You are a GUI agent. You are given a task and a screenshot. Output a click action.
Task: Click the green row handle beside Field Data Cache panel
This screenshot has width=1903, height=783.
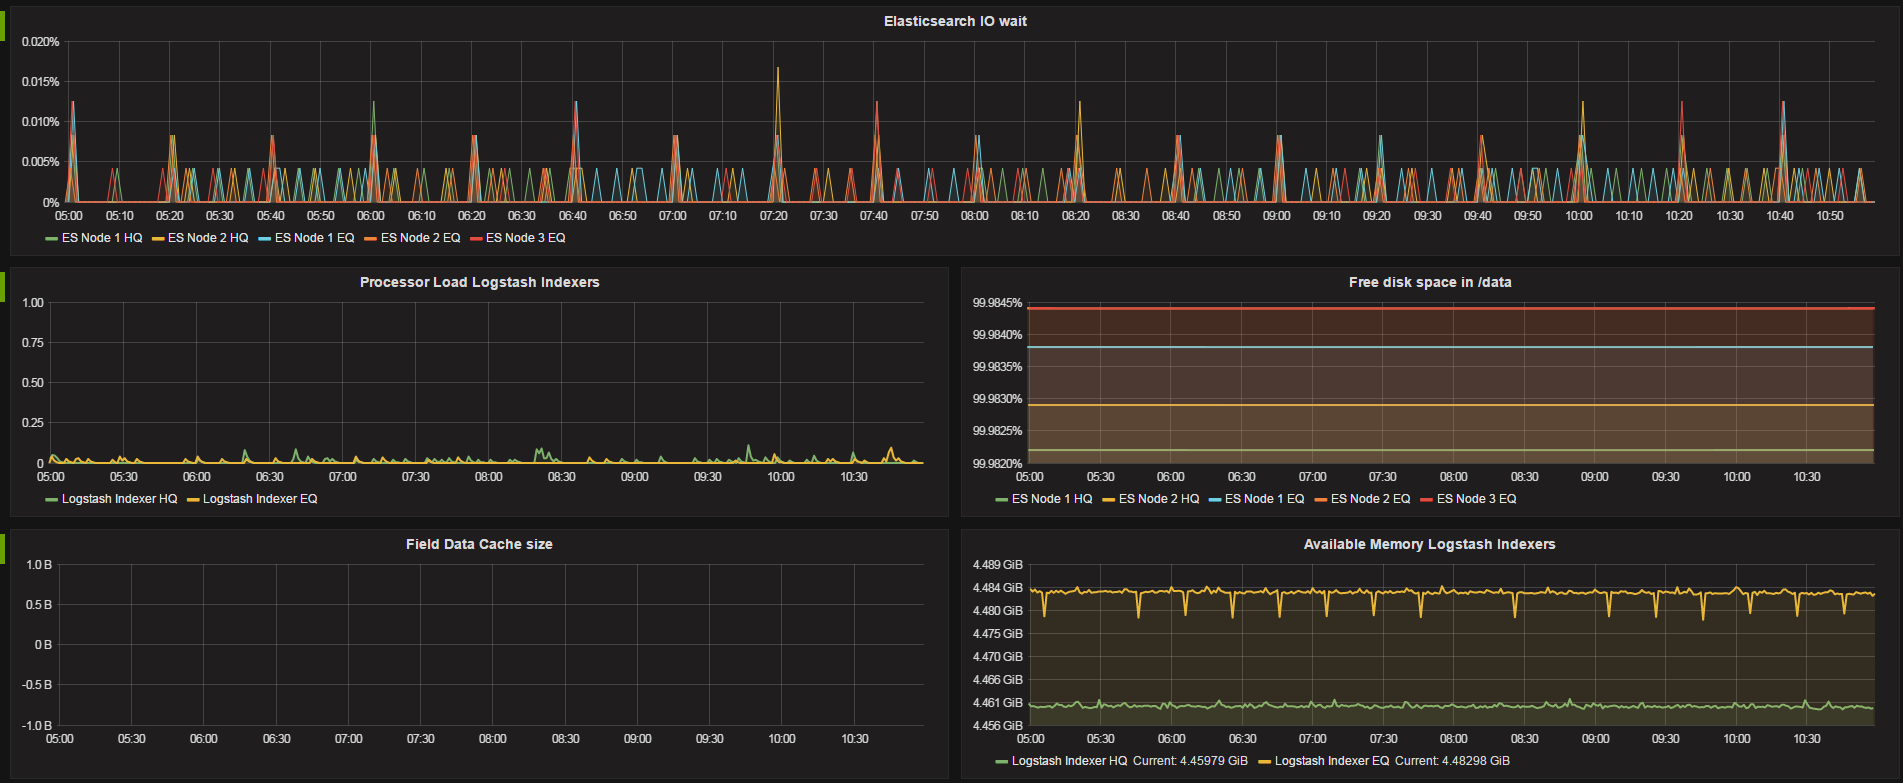click(x=2, y=548)
